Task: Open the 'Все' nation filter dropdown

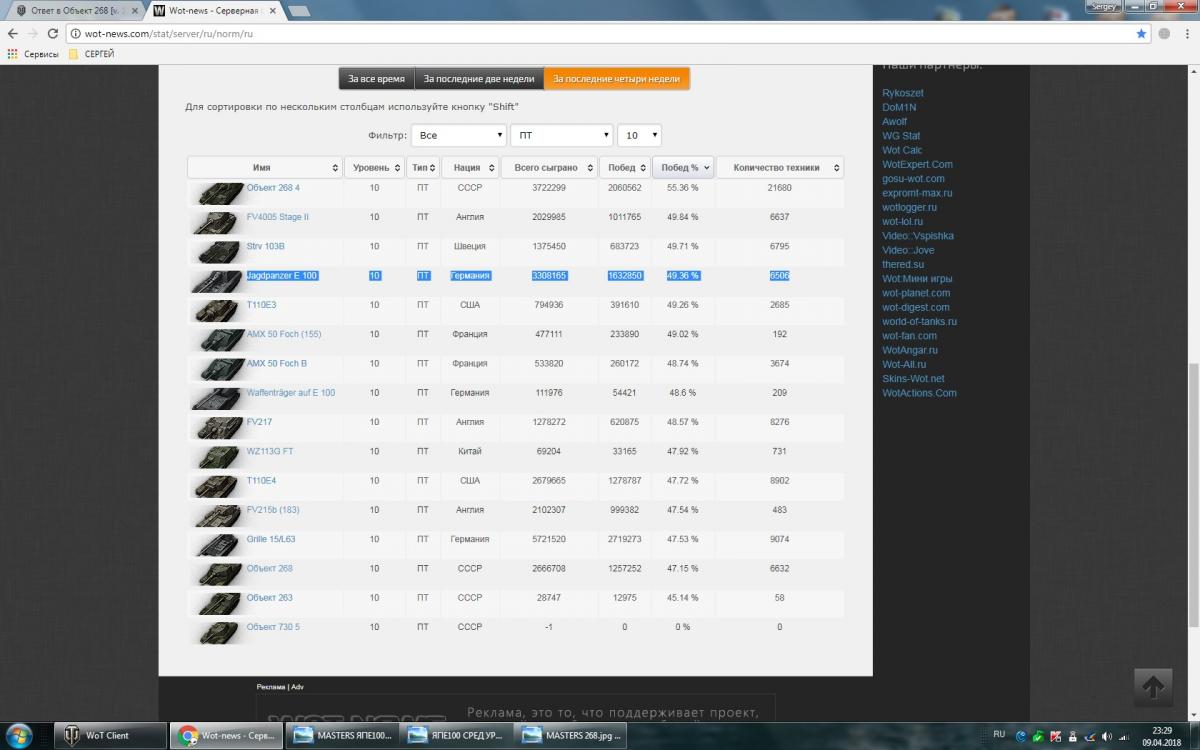Action: pos(458,135)
